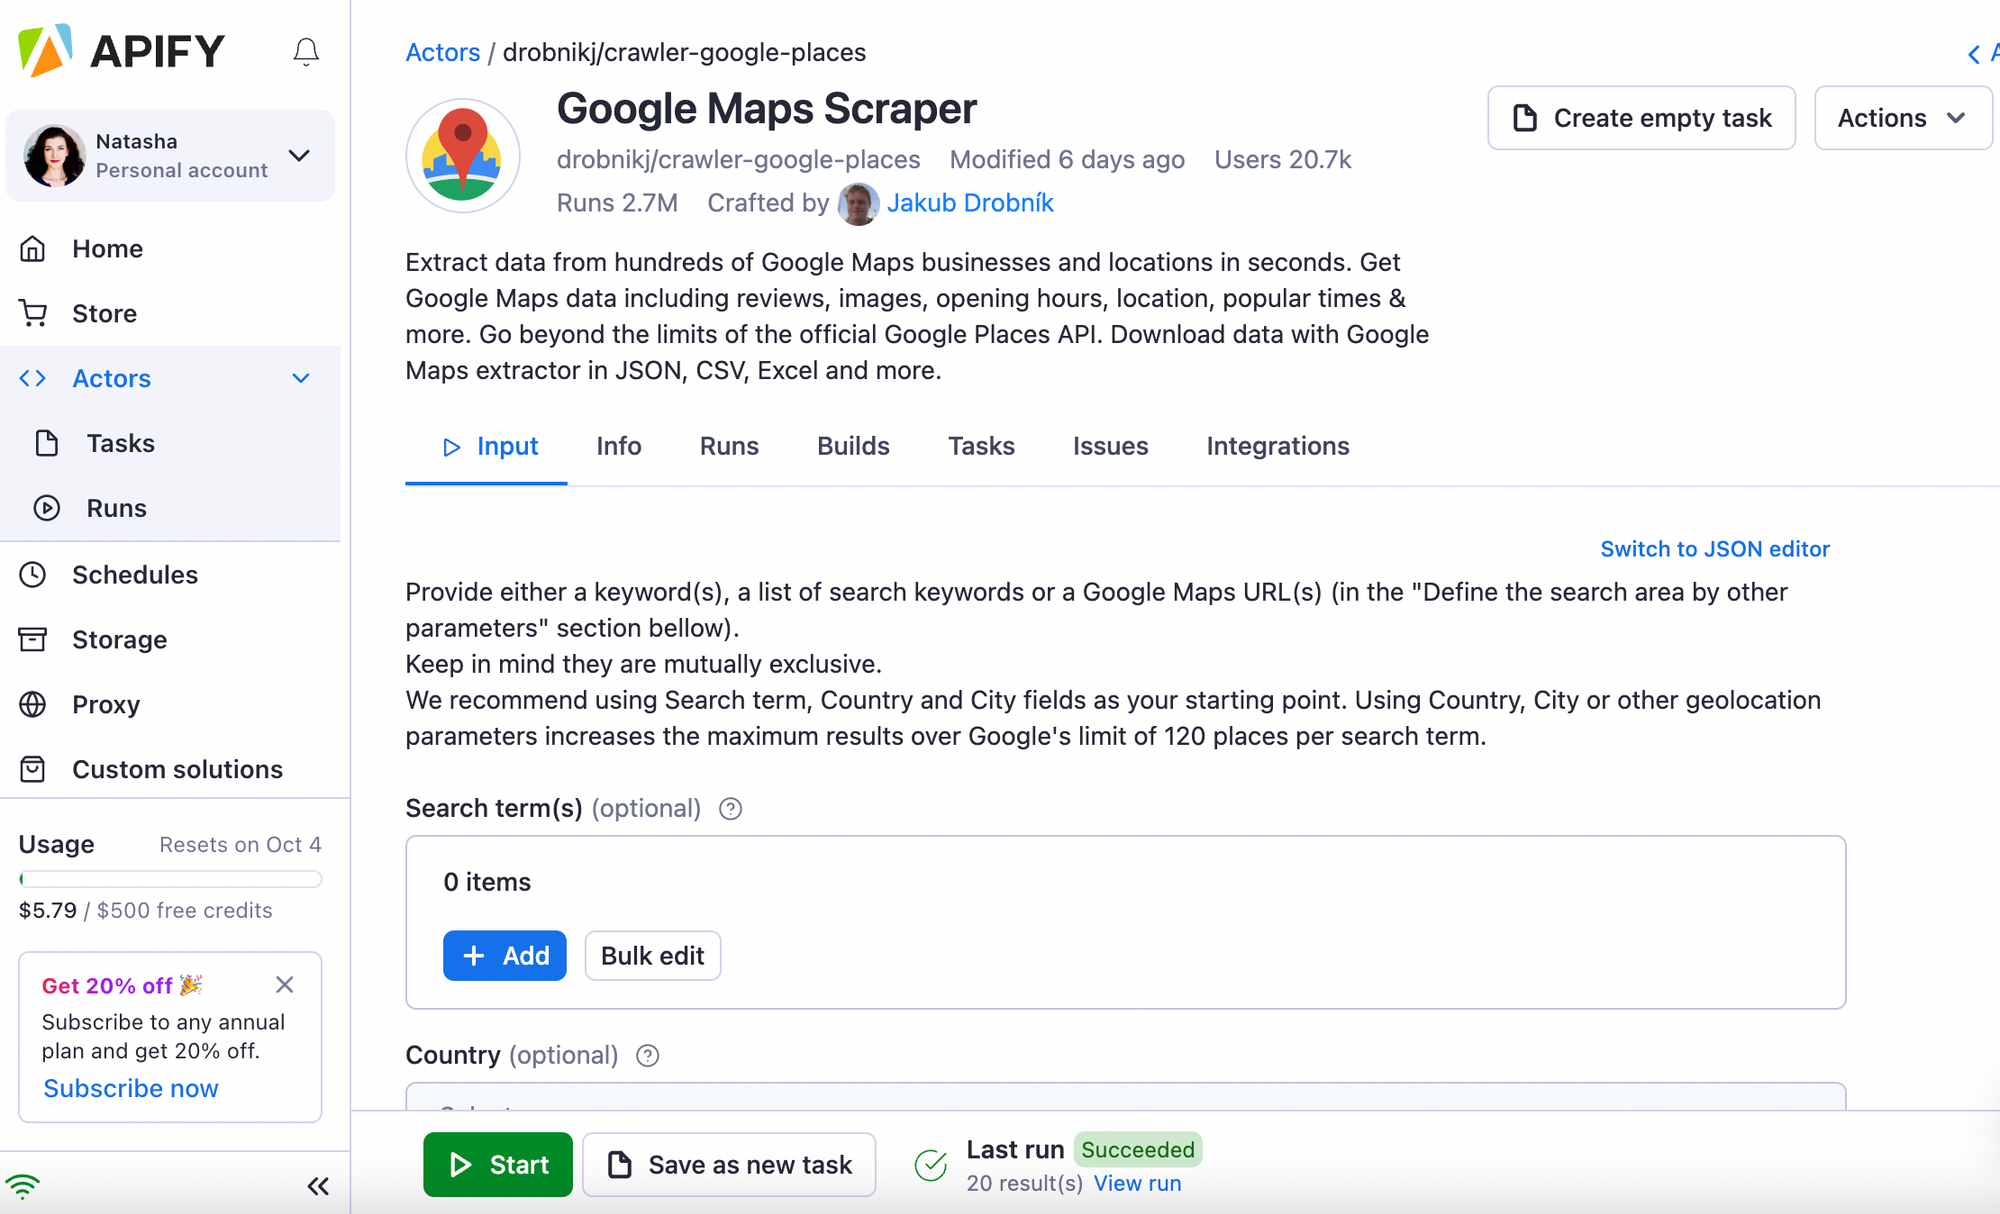This screenshot has width=2000, height=1214.
Task: Switch to the Info tab
Action: click(x=617, y=446)
